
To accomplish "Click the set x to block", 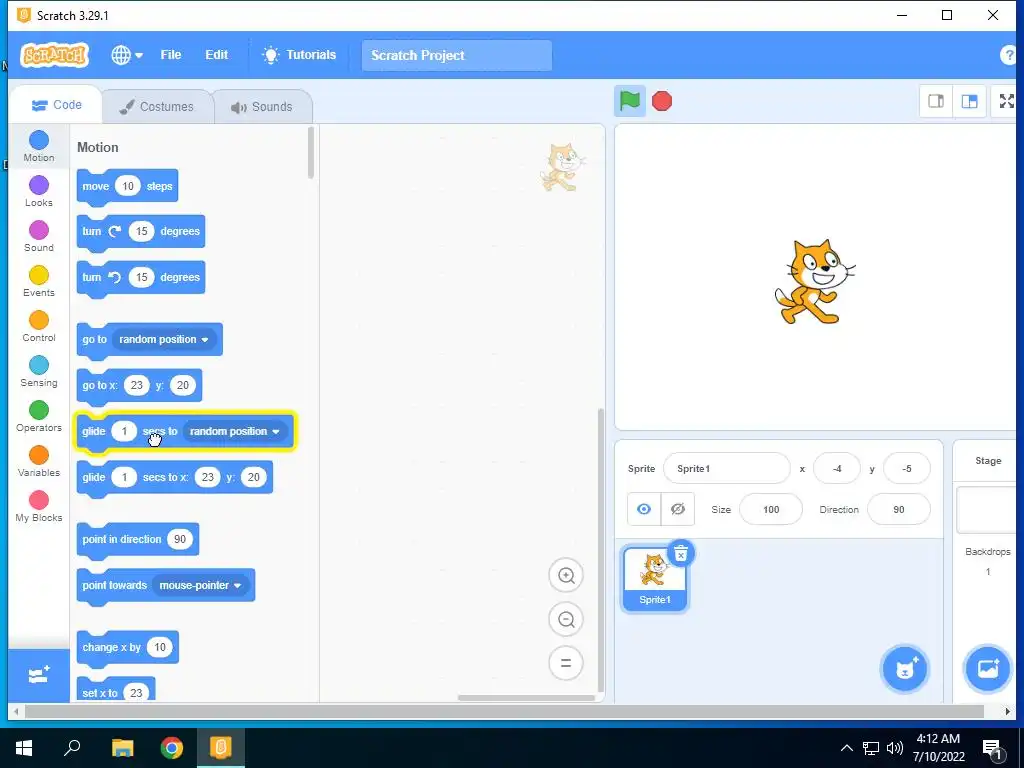I will (116, 691).
